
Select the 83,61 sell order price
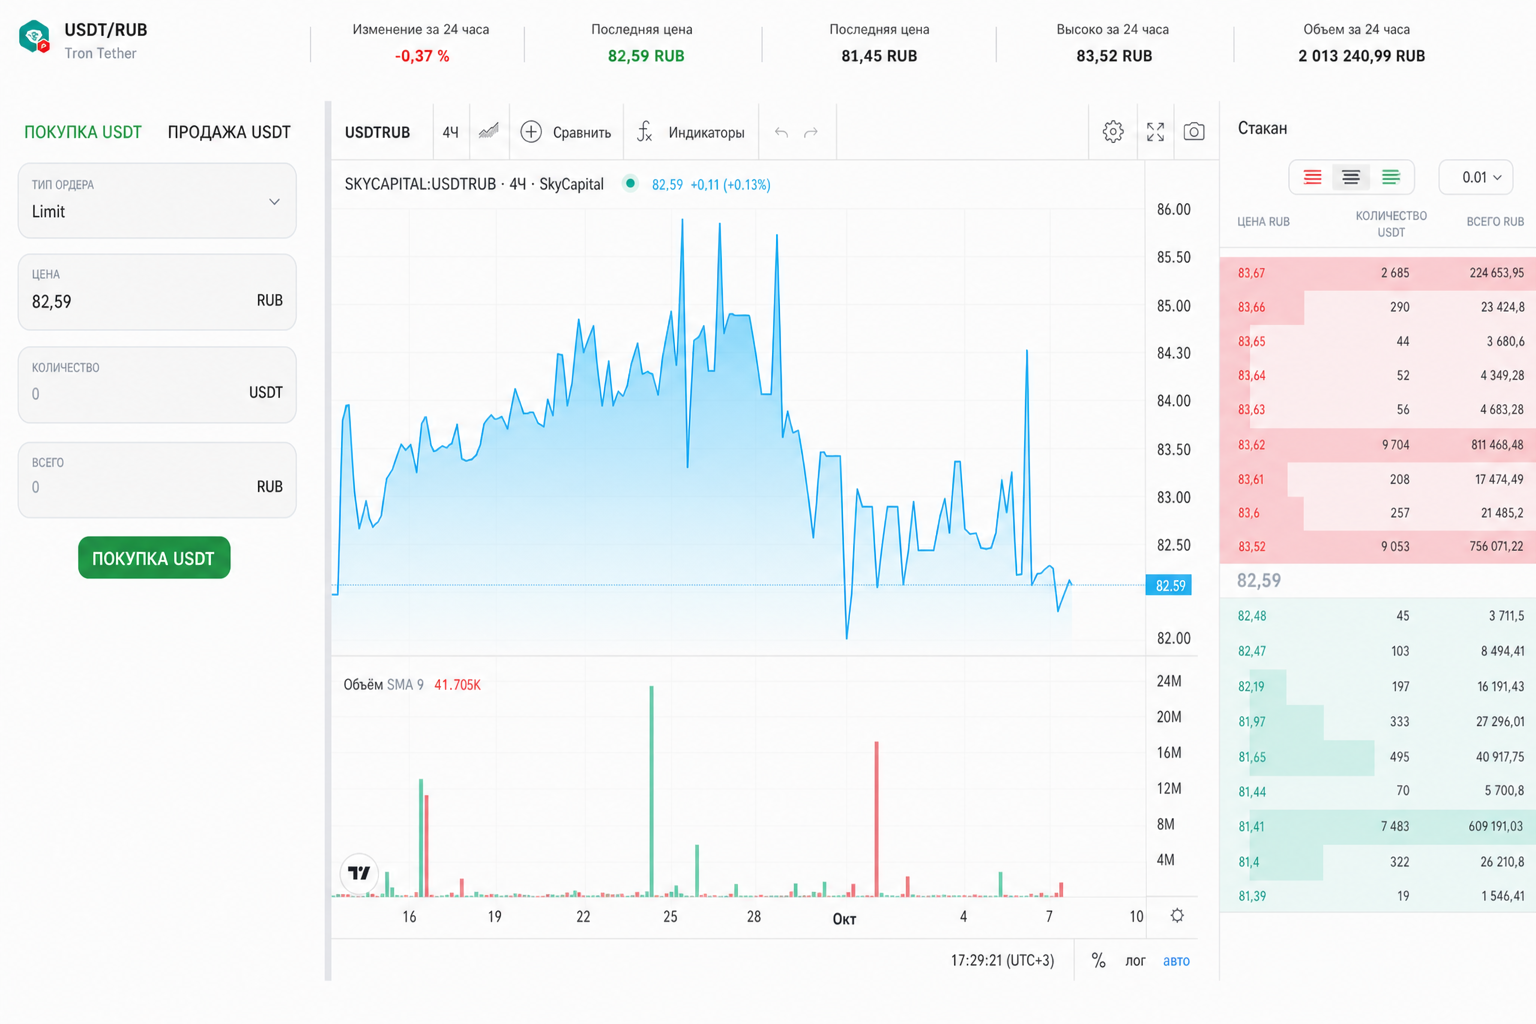point(1251,479)
